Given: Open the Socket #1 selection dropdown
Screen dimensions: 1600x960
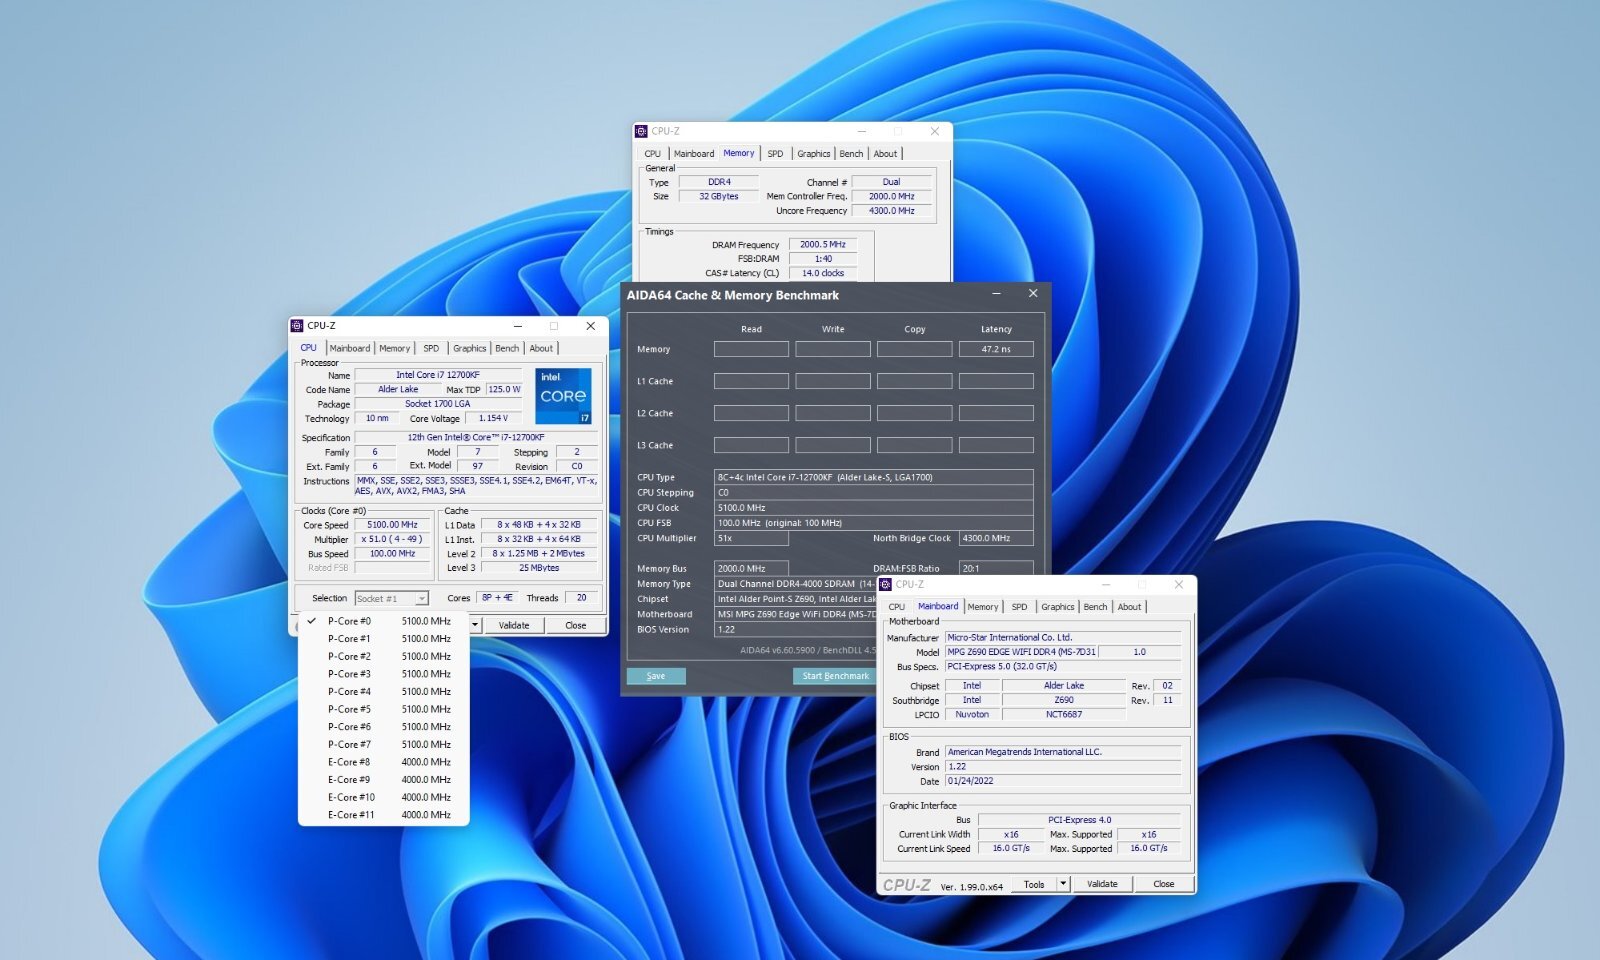Looking at the screenshot, I should (392, 598).
